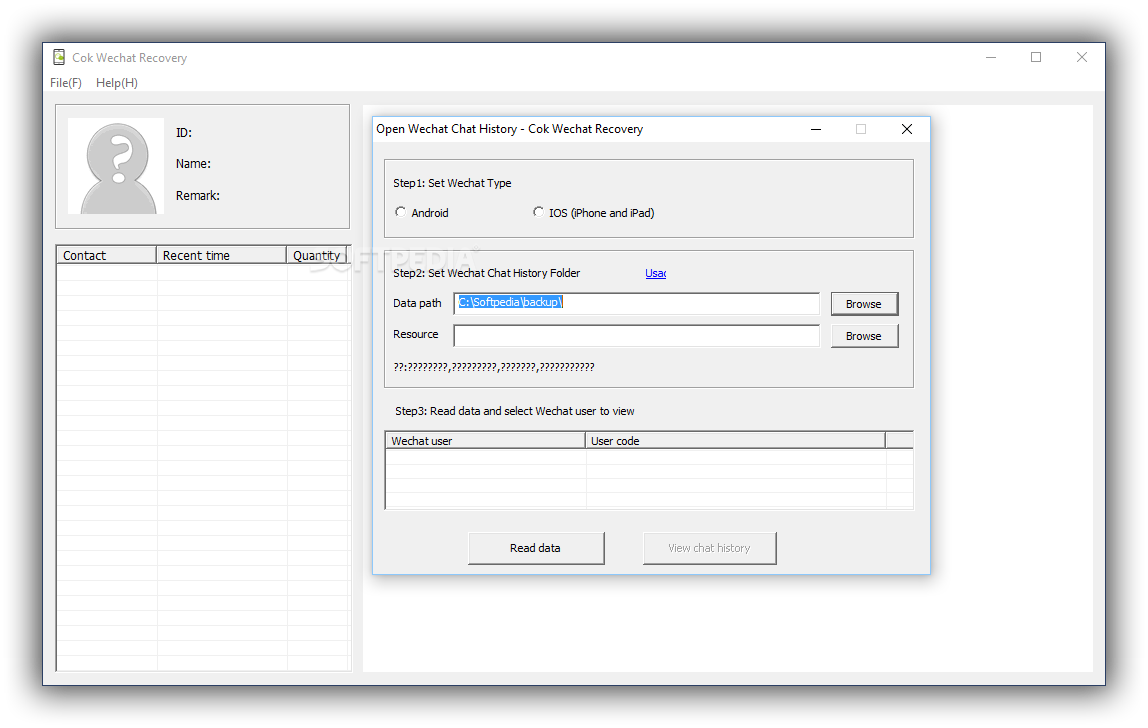
Task: Click the 'Data path' label
Action: pyautogui.click(x=417, y=303)
